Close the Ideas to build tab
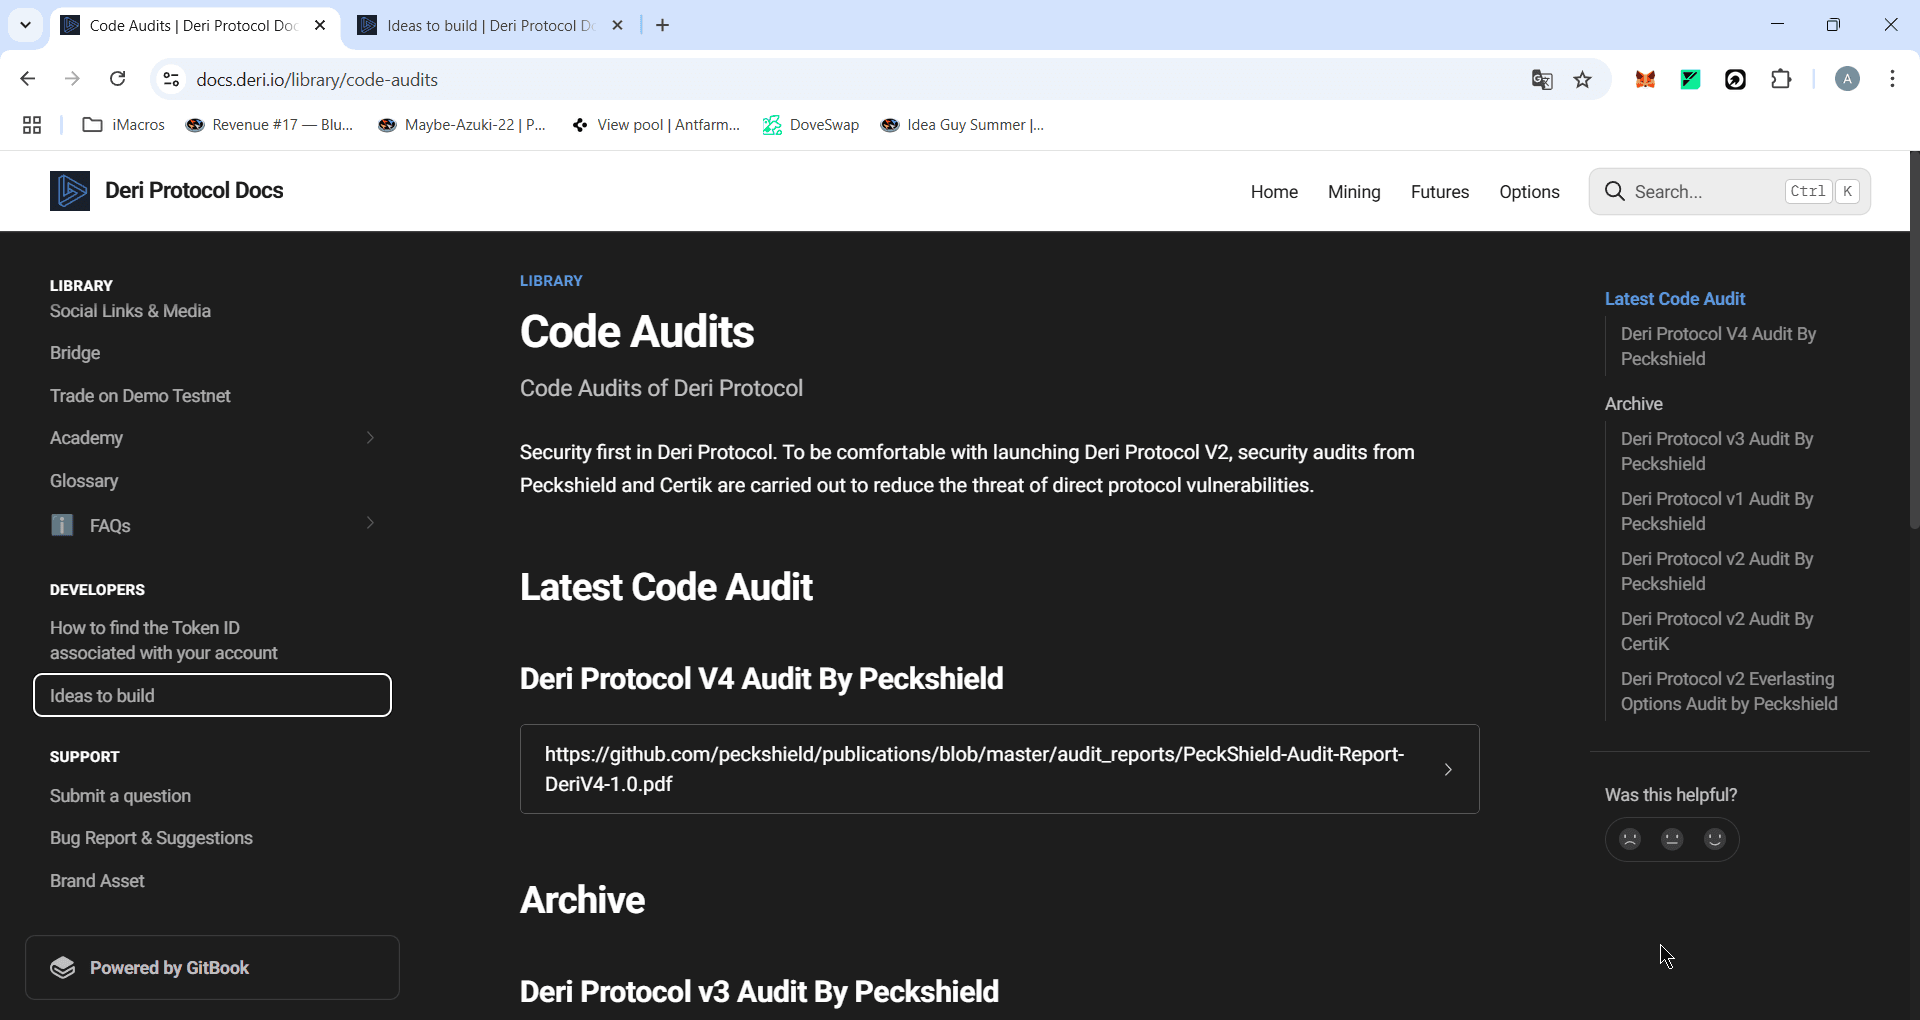This screenshot has height=1020, width=1920. click(617, 25)
